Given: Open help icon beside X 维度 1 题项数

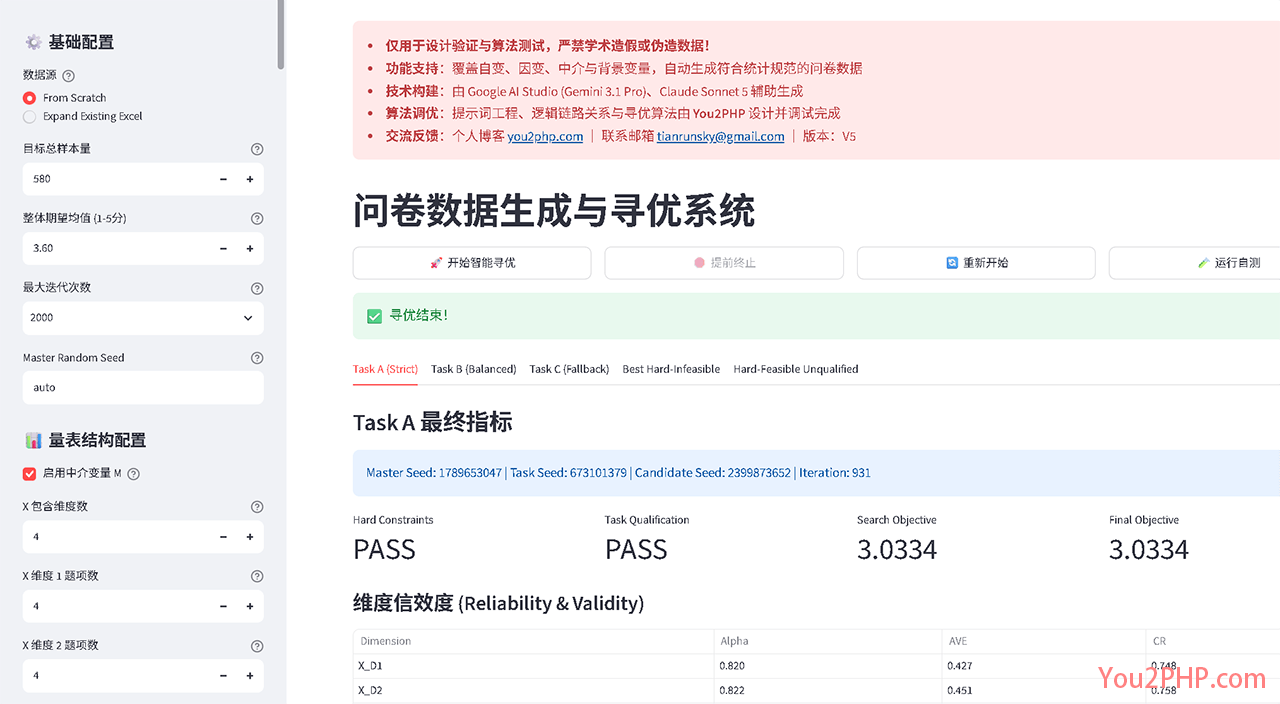Looking at the screenshot, I should [257, 576].
